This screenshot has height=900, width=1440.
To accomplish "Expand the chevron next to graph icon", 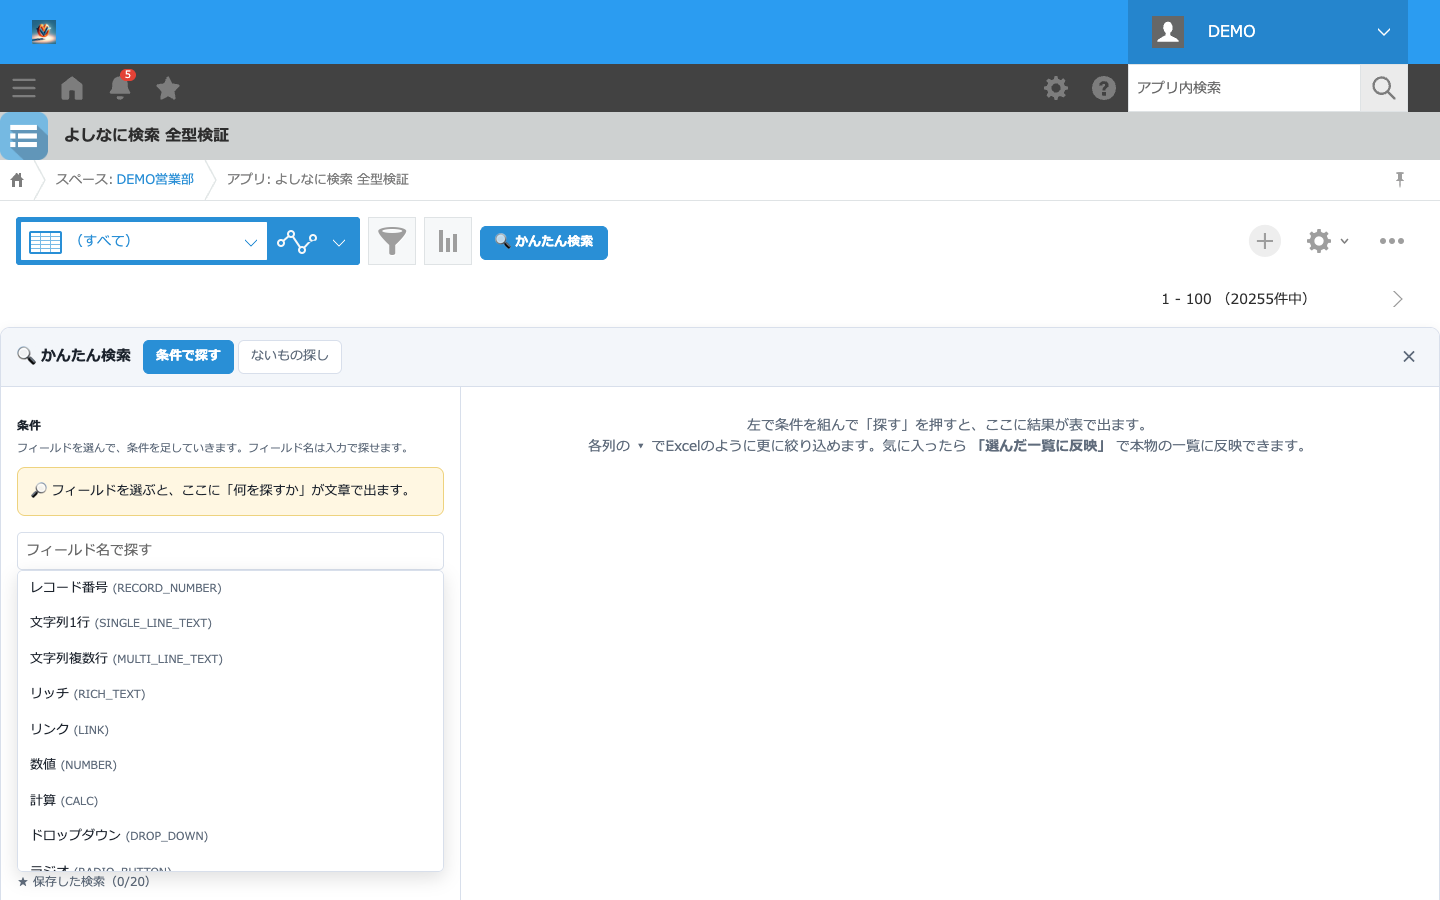I will click(x=339, y=242).
